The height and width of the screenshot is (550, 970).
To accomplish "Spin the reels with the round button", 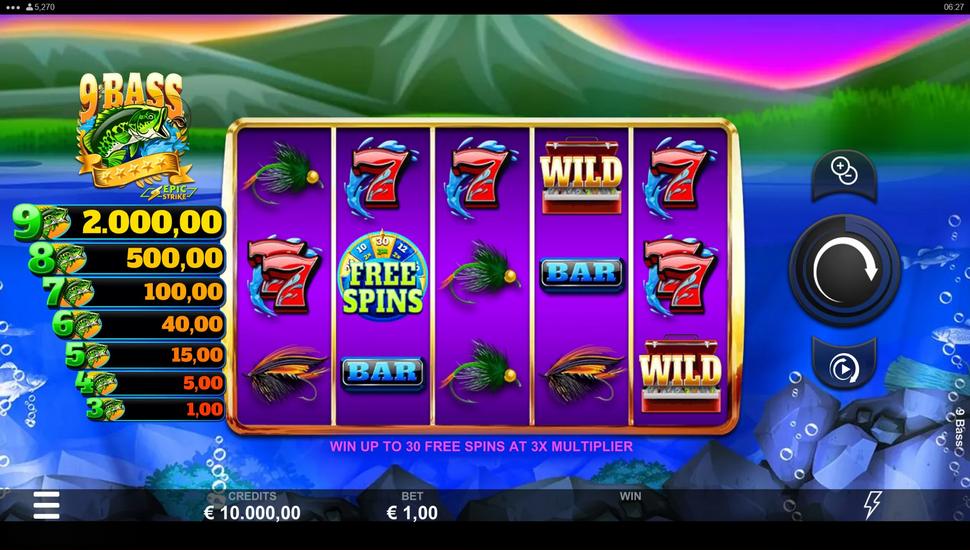I will 844,270.
